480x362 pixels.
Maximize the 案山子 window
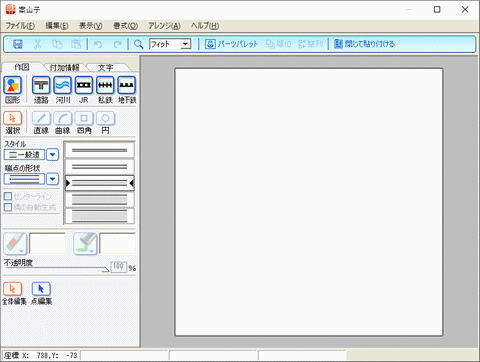(437, 9)
